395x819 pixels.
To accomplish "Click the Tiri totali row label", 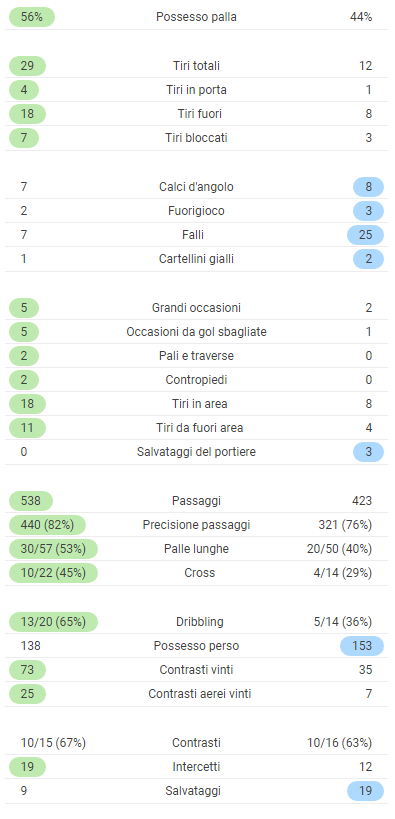I will click(196, 66).
